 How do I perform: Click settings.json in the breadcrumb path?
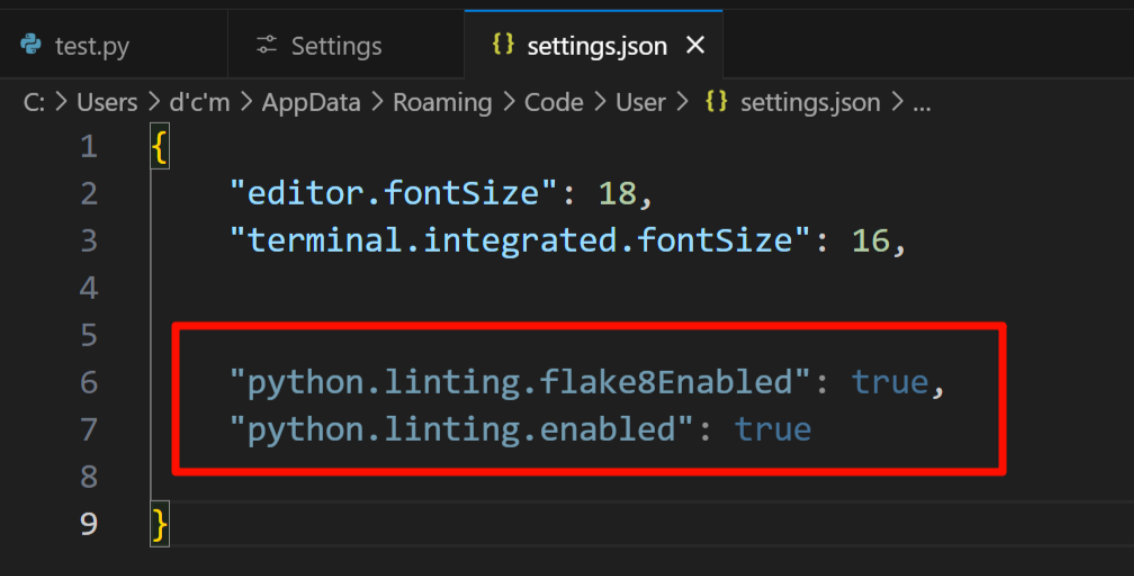pyautogui.click(x=810, y=102)
